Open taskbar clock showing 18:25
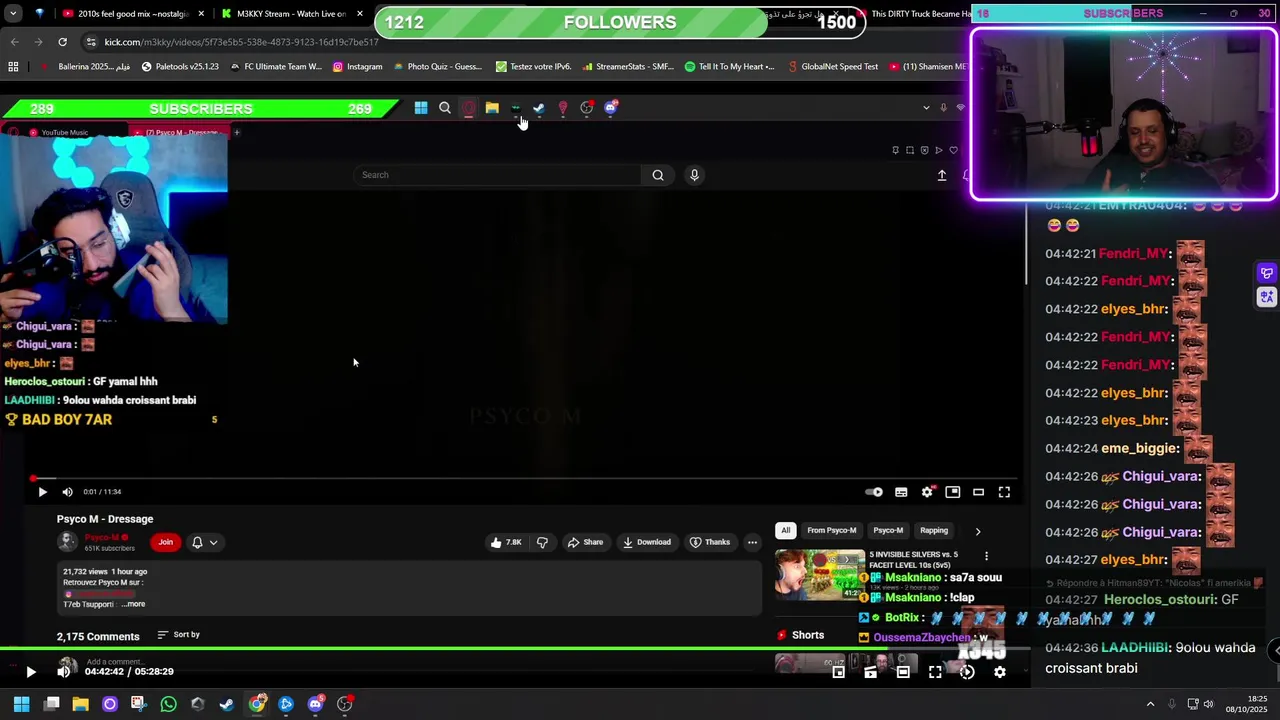 [x=1247, y=704]
